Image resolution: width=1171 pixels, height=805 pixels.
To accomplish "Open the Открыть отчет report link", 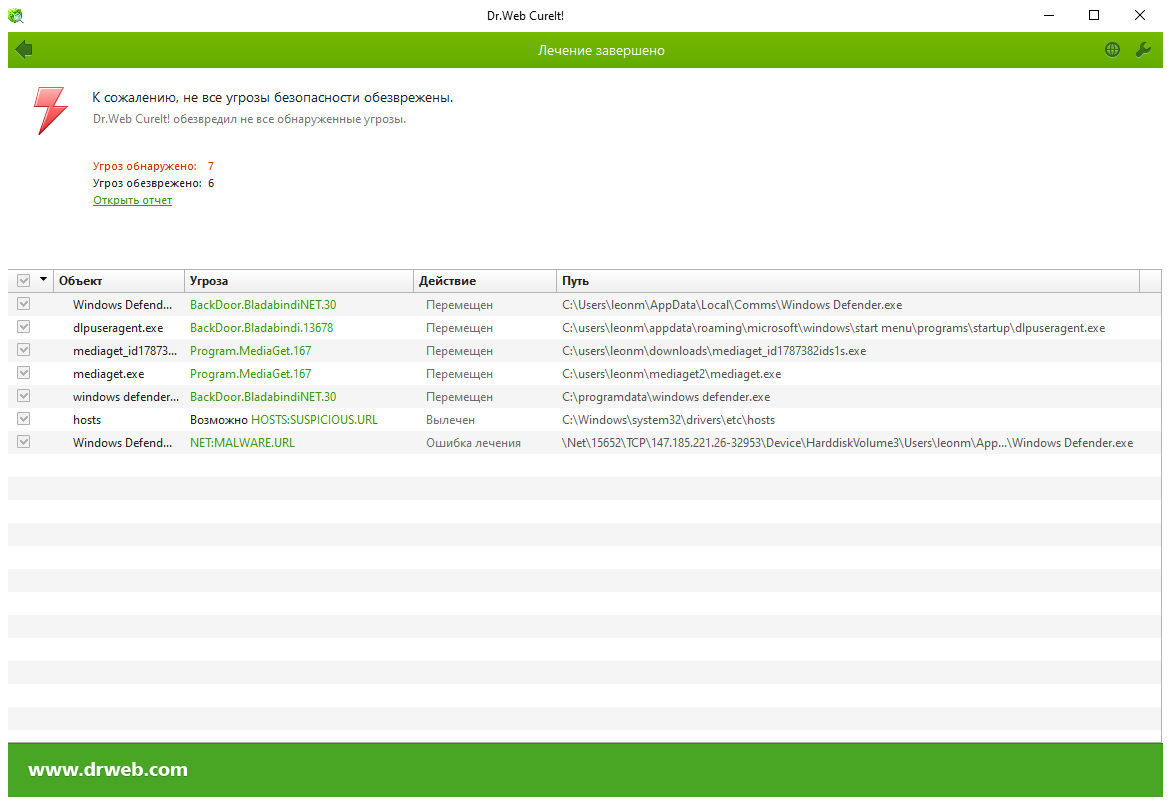I will 132,200.
